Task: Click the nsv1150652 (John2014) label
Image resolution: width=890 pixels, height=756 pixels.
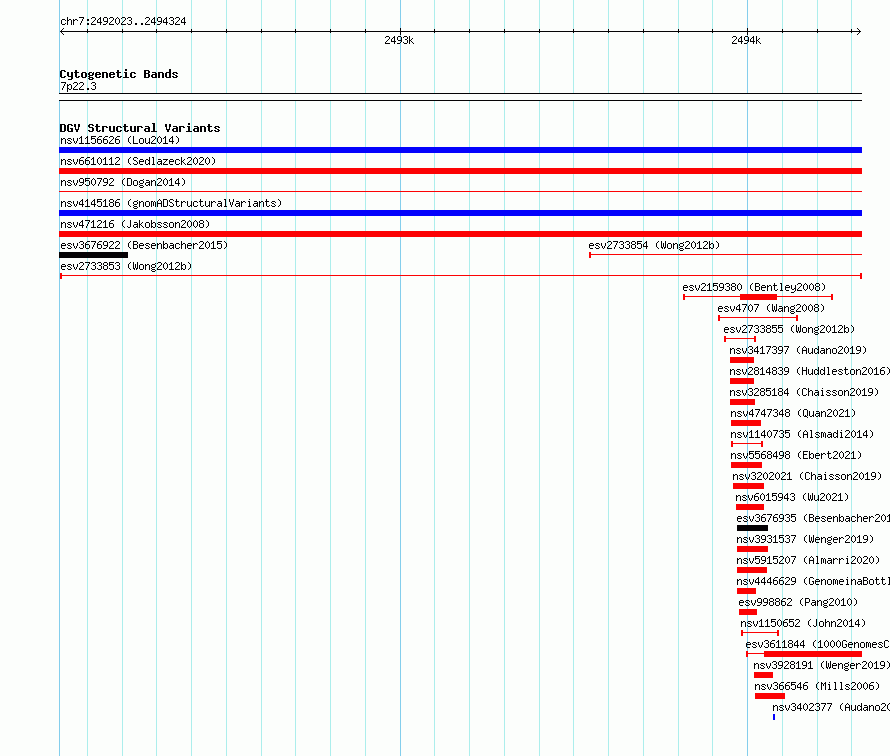Action: [x=803, y=623]
